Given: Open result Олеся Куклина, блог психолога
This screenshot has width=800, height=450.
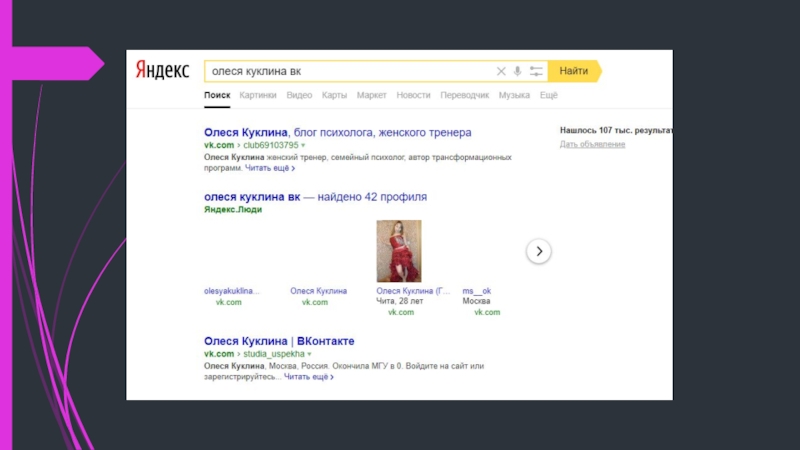Looking at the screenshot, I should coord(338,133).
